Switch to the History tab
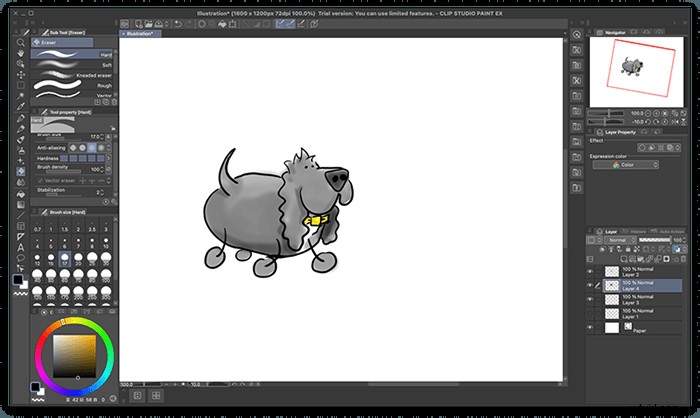This screenshot has width=700, height=418. [637, 231]
